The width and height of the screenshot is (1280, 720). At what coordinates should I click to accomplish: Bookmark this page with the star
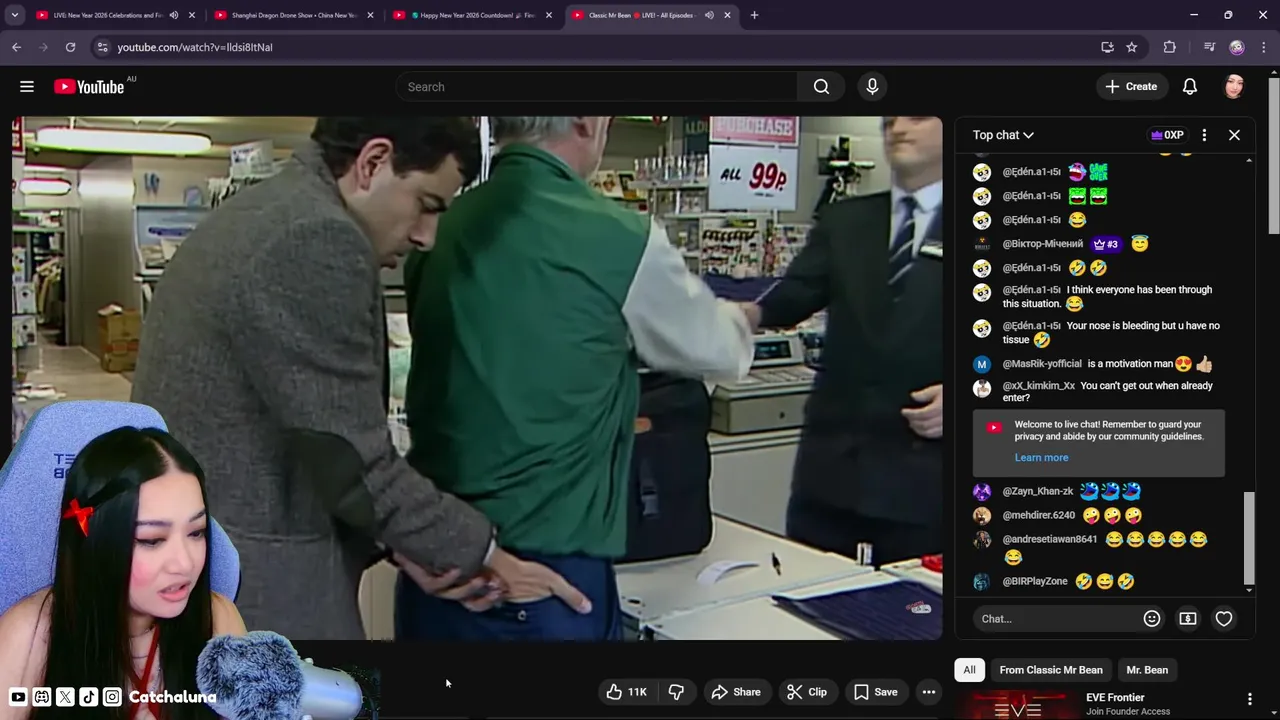pyautogui.click(x=1131, y=47)
